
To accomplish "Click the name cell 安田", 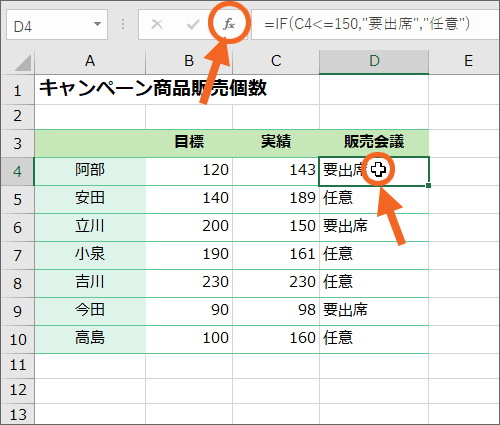I will point(90,199).
